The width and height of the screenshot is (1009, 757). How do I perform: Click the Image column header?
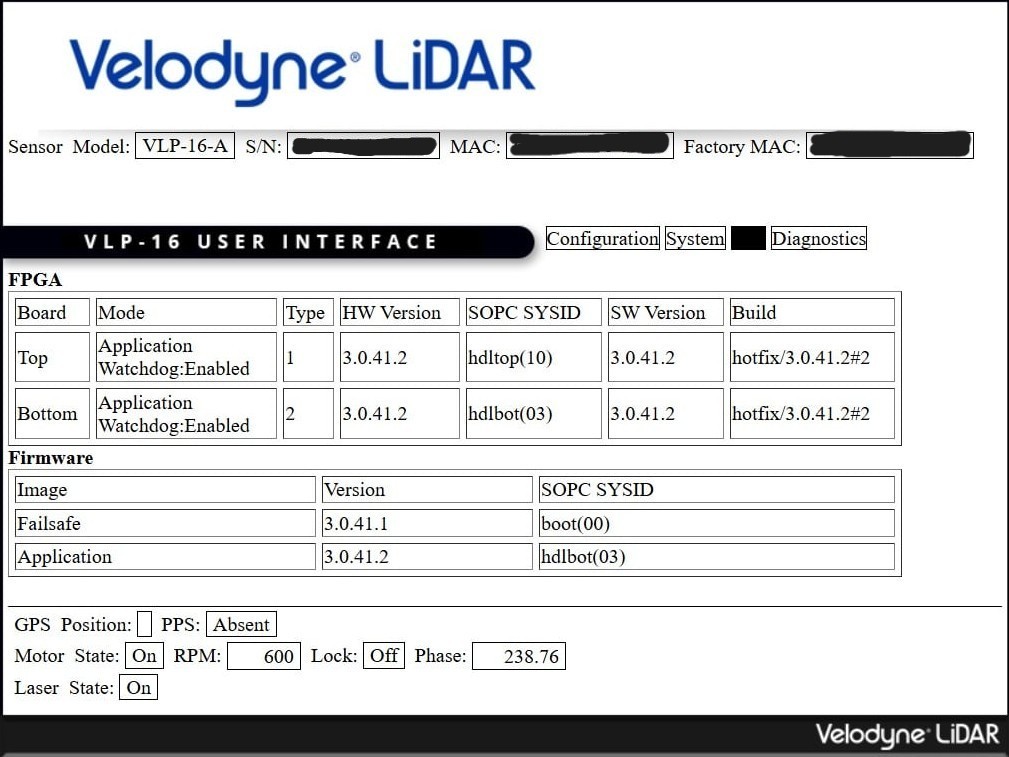(165, 489)
